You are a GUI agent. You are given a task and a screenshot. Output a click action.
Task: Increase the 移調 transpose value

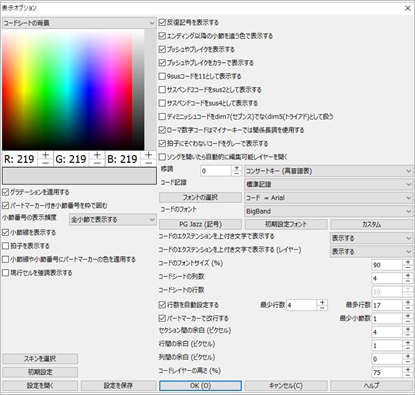tap(237, 168)
